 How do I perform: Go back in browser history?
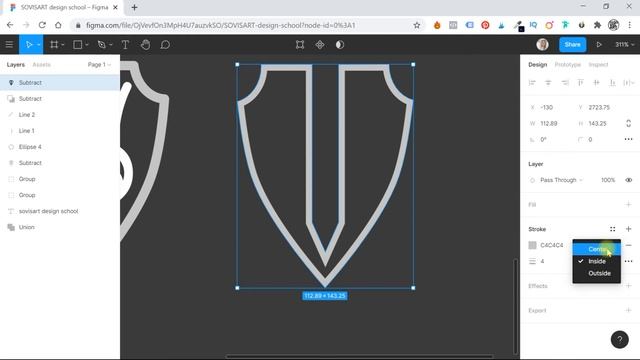[x=10, y=25]
